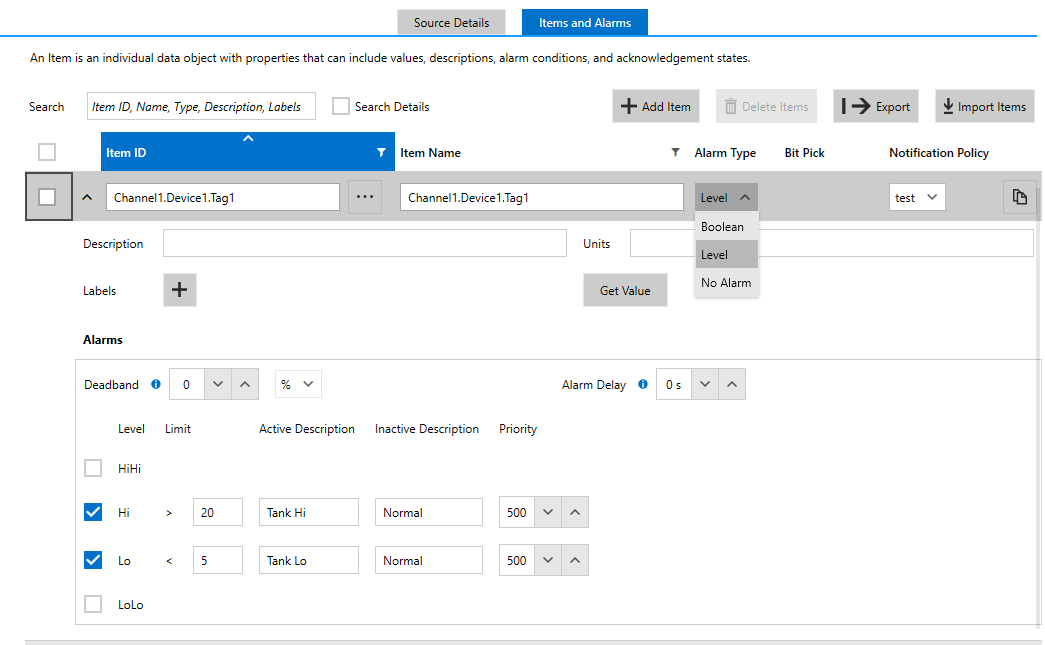Click the Add Item button

pos(656,107)
